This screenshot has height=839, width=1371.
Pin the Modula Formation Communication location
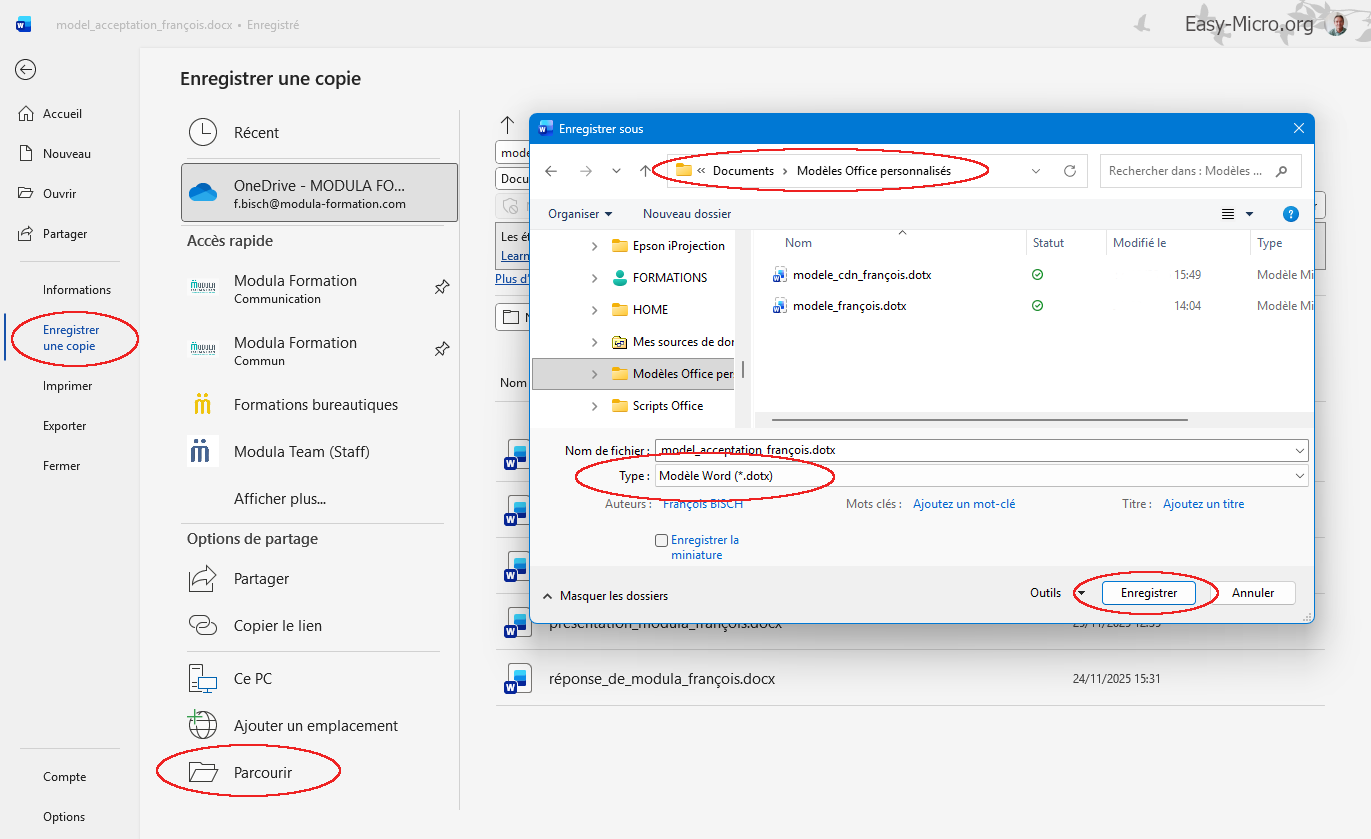pos(441,288)
